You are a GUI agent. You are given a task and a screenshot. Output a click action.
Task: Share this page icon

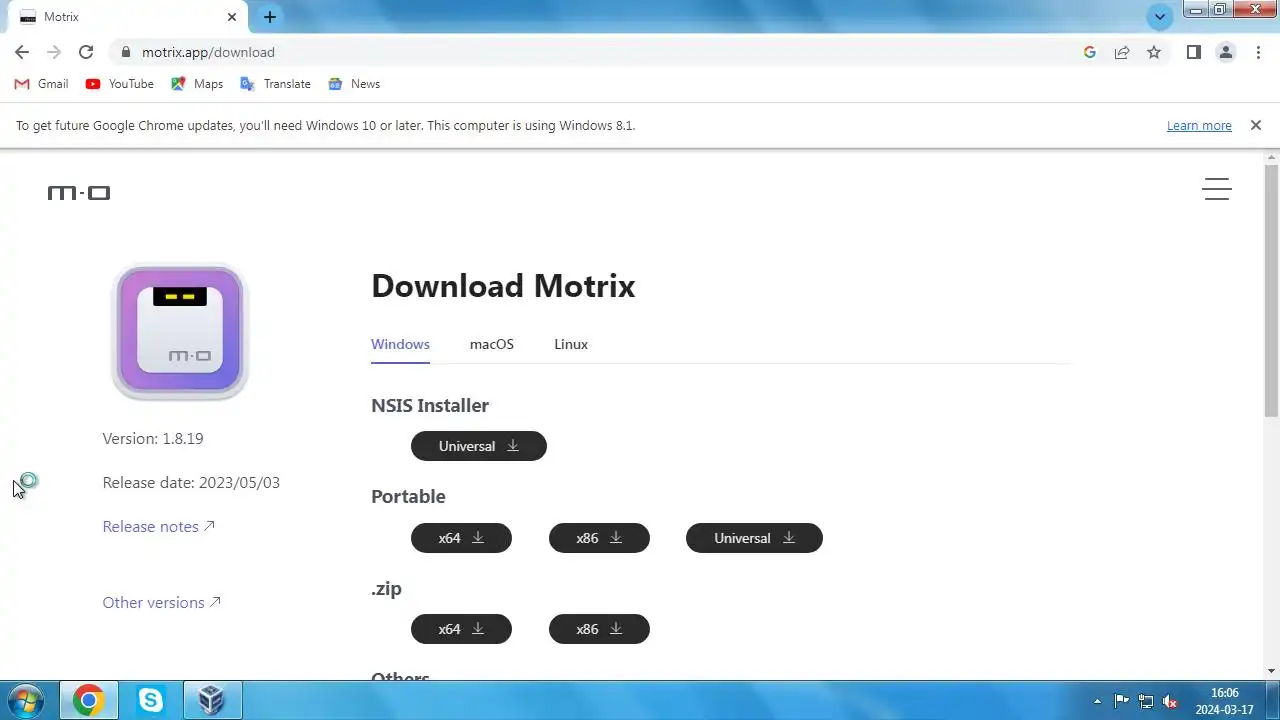[1122, 52]
